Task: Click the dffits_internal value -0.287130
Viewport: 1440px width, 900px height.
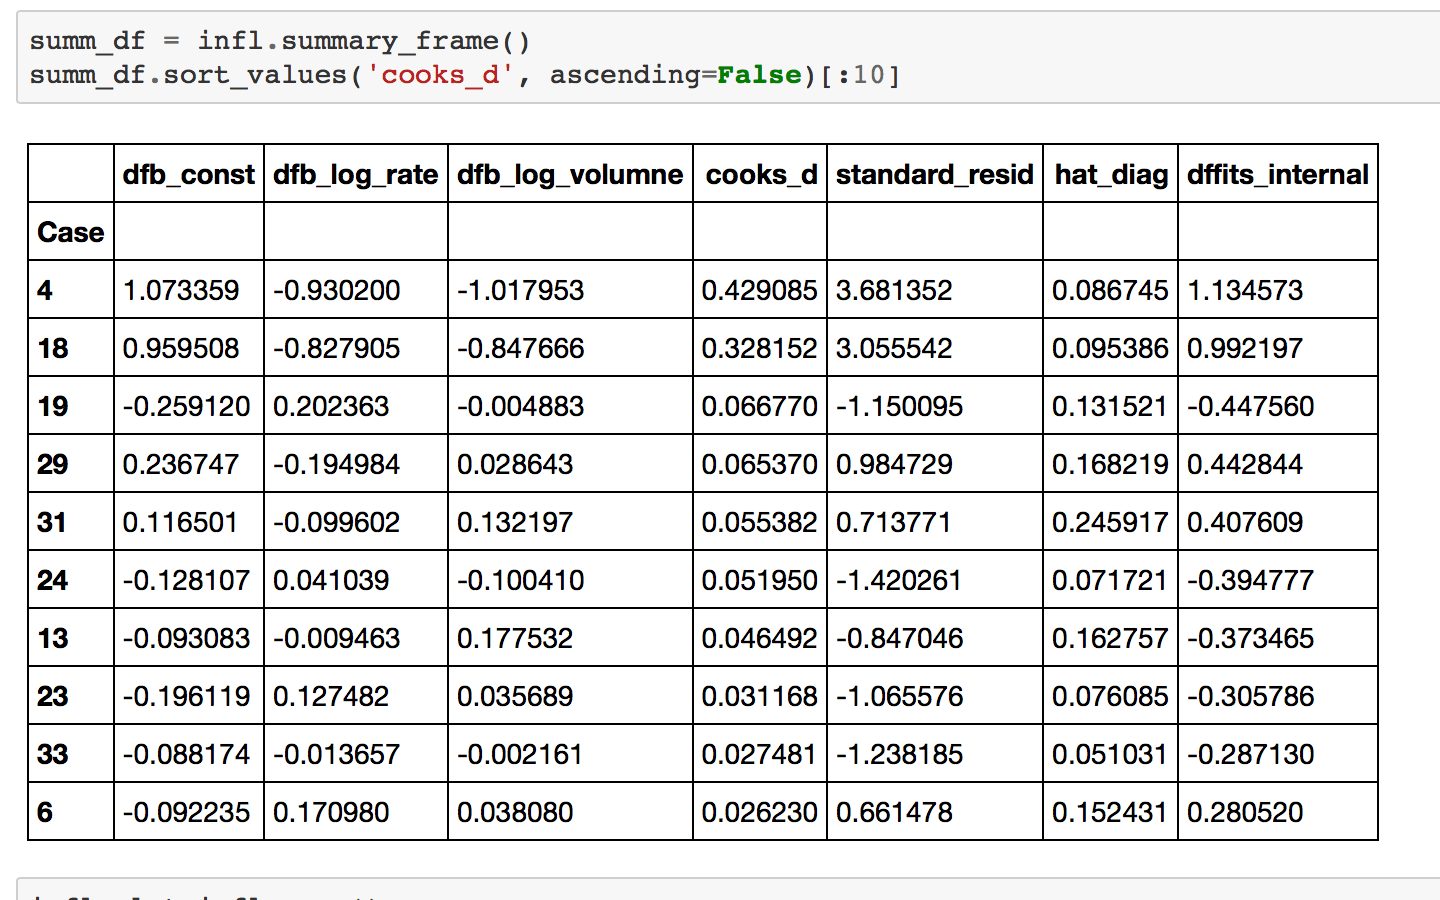Action: coord(1245,753)
